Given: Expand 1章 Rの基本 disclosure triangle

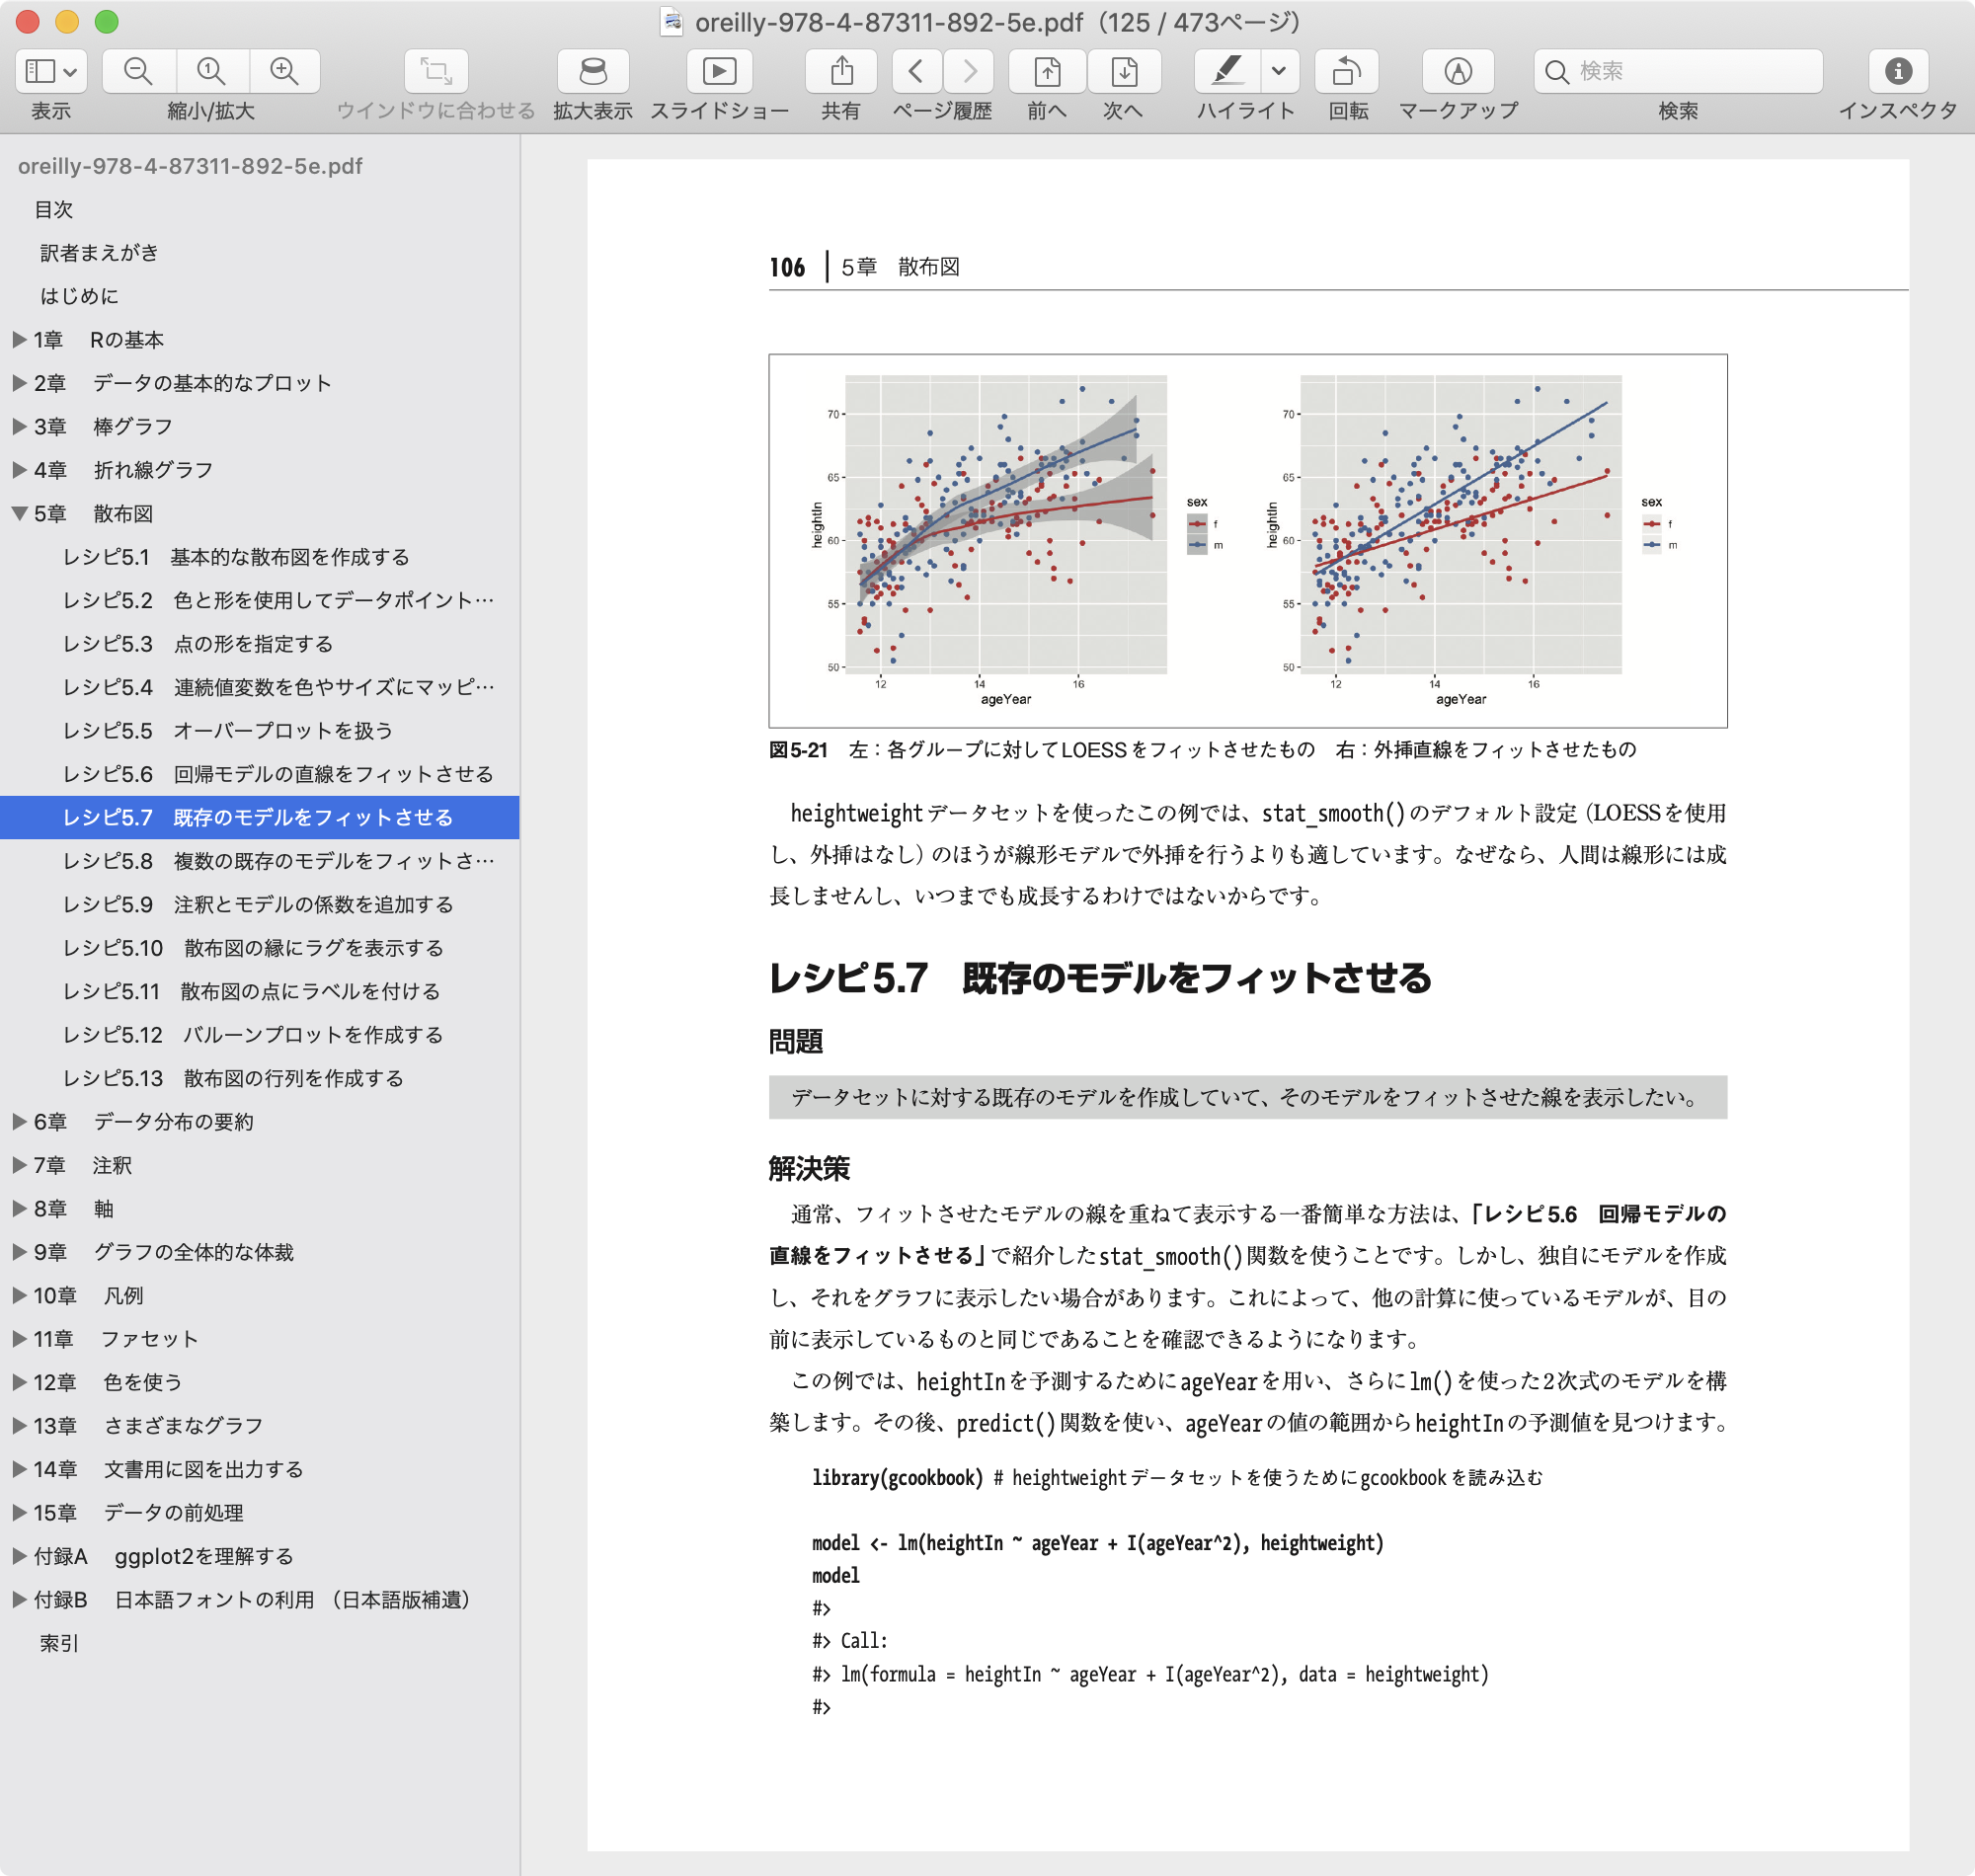Looking at the screenshot, I should (x=19, y=340).
